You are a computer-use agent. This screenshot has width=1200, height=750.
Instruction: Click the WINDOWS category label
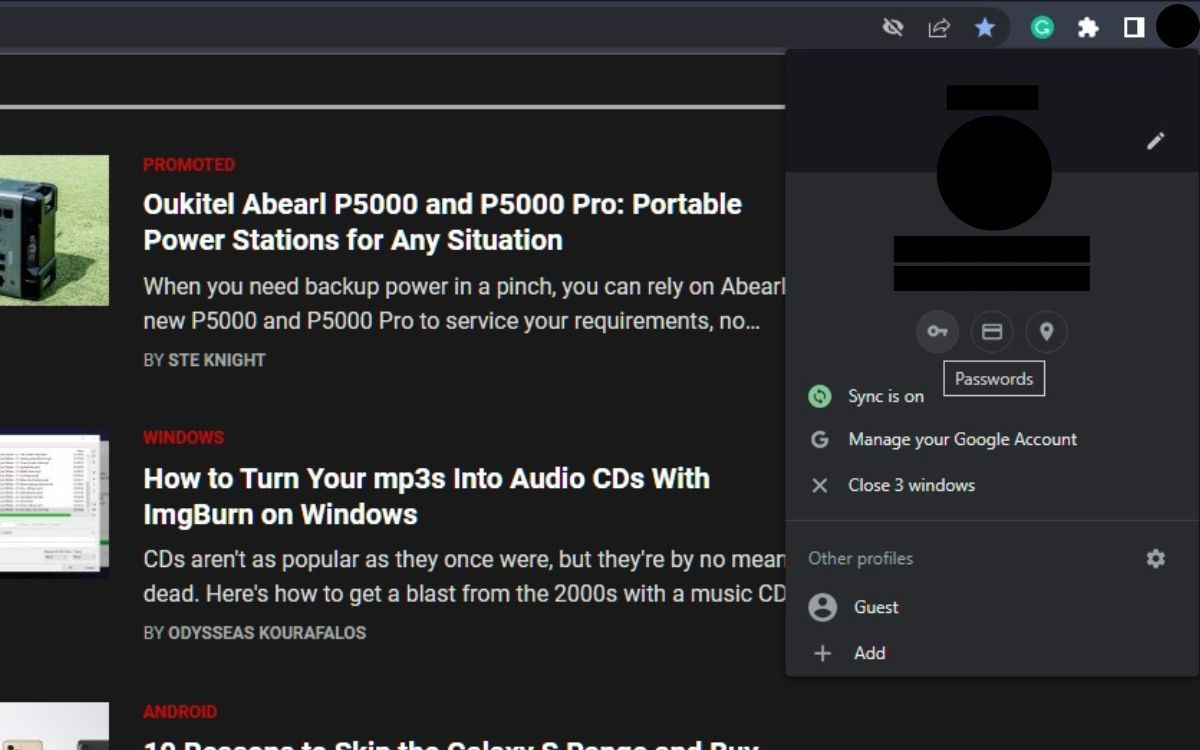(183, 438)
